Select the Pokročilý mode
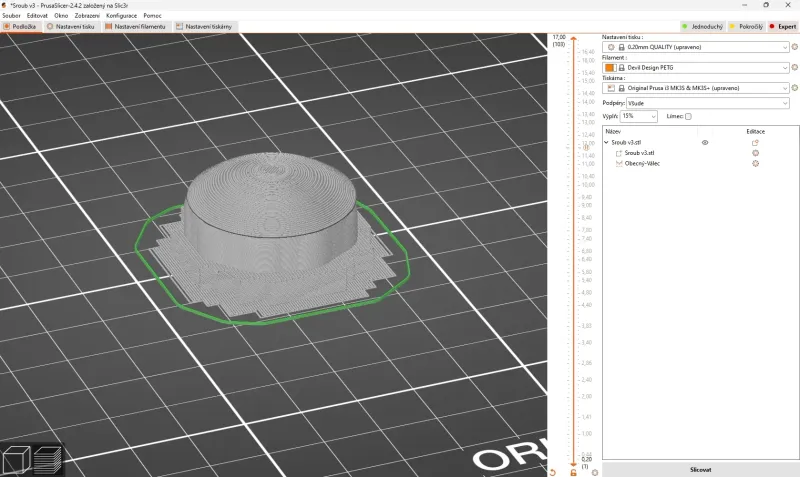This screenshot has width=800, height=477. [x=746, y=27]
